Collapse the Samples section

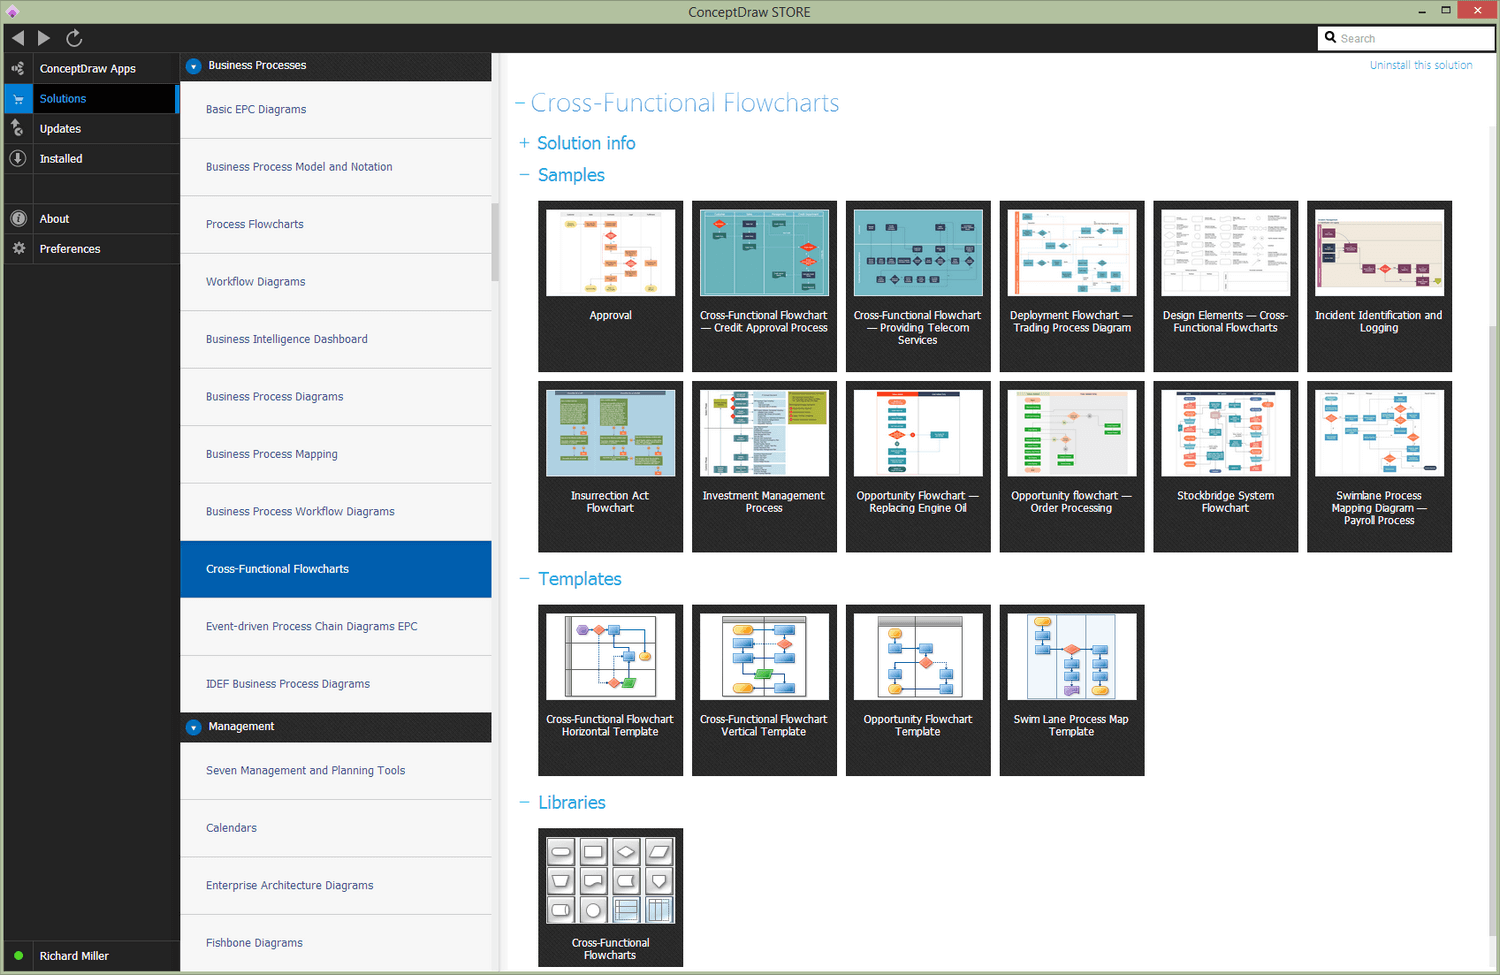524,175
